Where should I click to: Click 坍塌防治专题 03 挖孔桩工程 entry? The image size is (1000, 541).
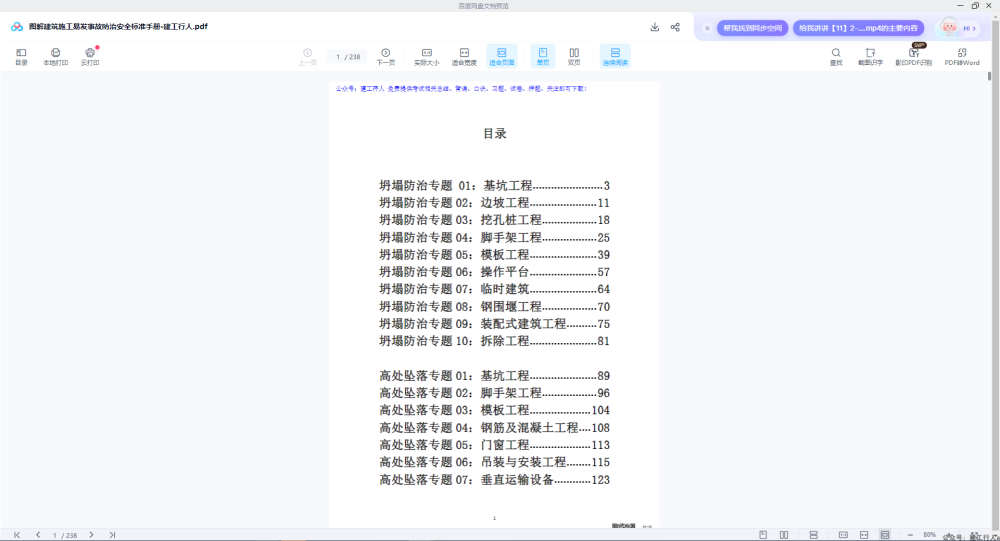coord(494,220)
